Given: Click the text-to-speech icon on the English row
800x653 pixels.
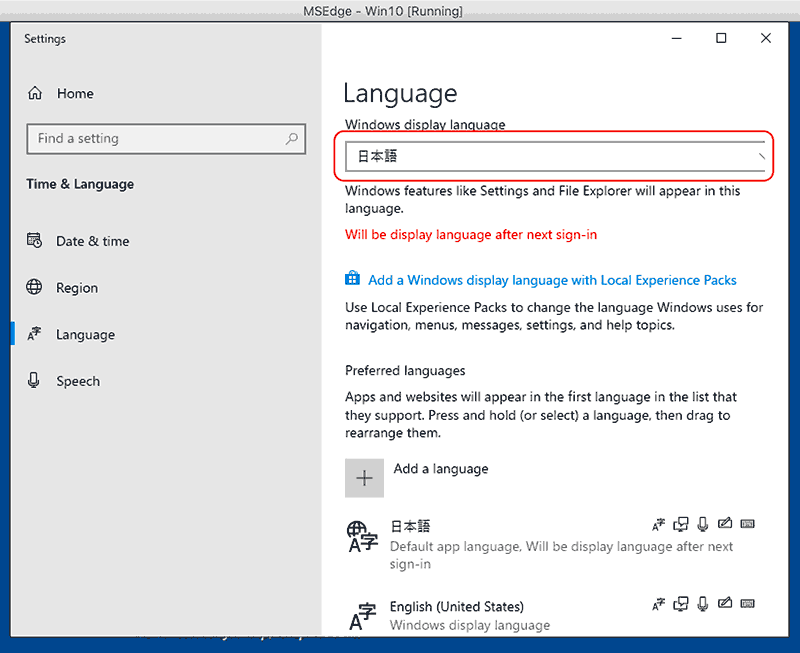Looking at the screenshot, I should click(681, 604).
